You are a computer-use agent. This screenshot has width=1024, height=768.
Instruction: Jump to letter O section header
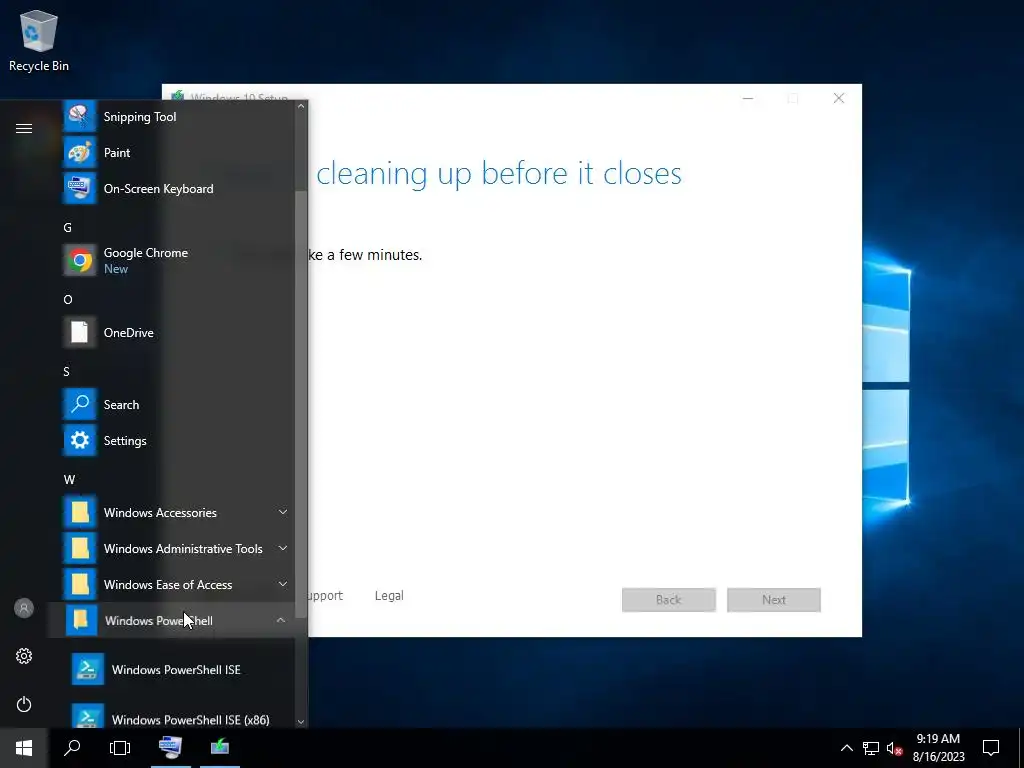[68, 300]
